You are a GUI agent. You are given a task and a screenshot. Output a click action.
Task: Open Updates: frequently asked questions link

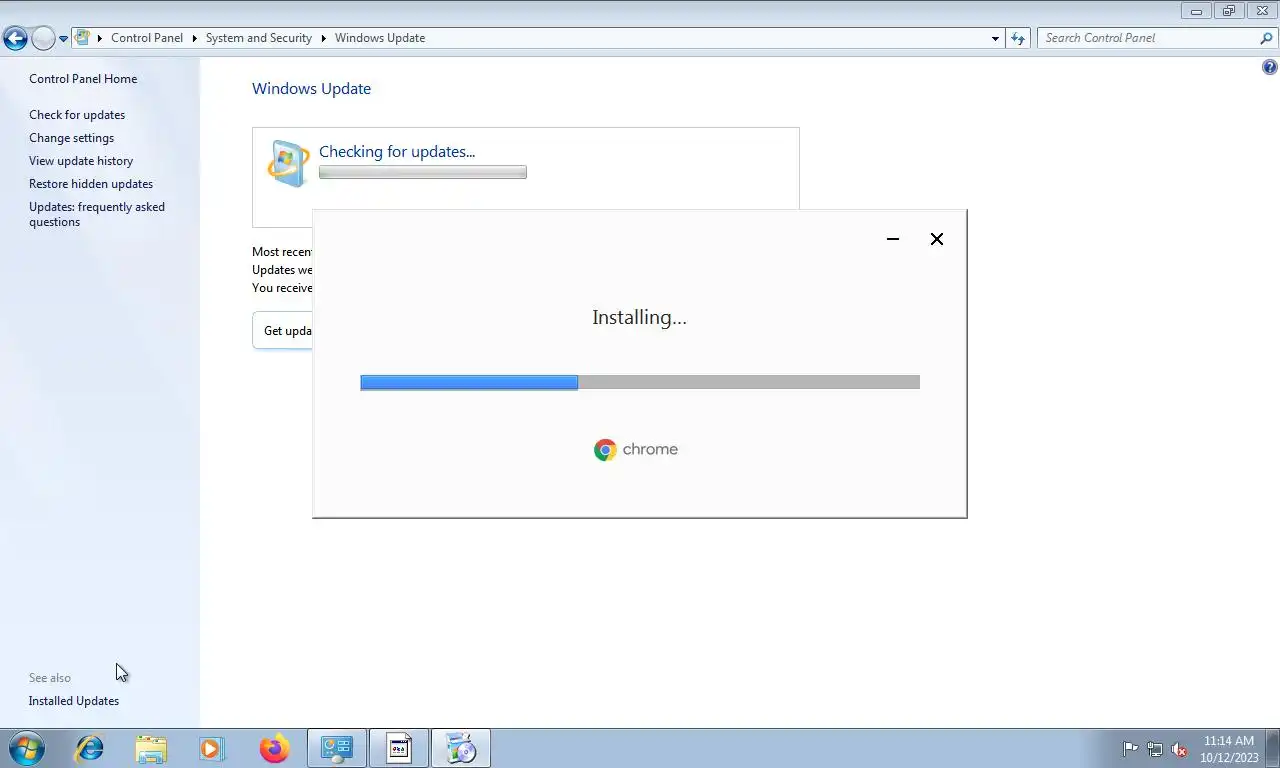pos(97,214)
